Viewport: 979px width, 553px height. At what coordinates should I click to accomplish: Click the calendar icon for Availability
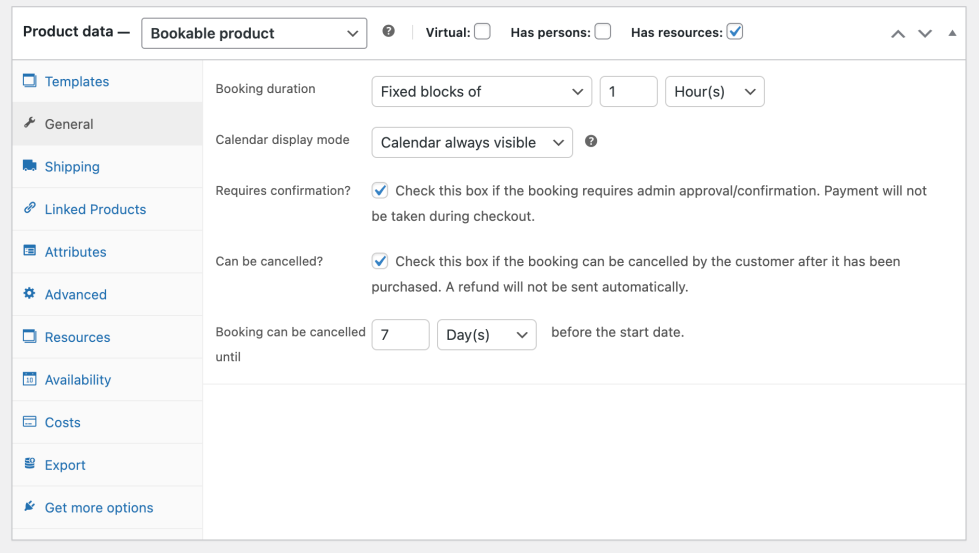coord(29,380)
